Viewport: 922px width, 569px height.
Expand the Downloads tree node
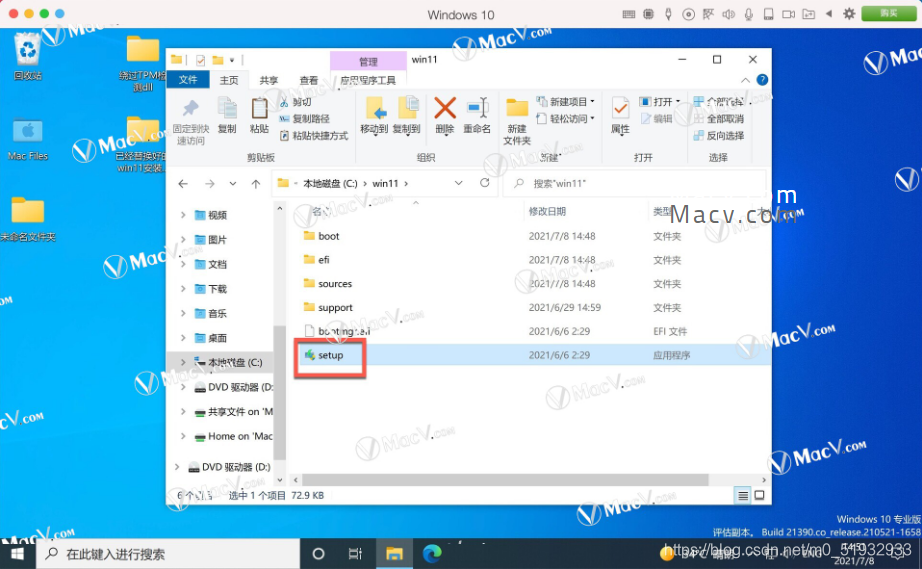[183, 289]
